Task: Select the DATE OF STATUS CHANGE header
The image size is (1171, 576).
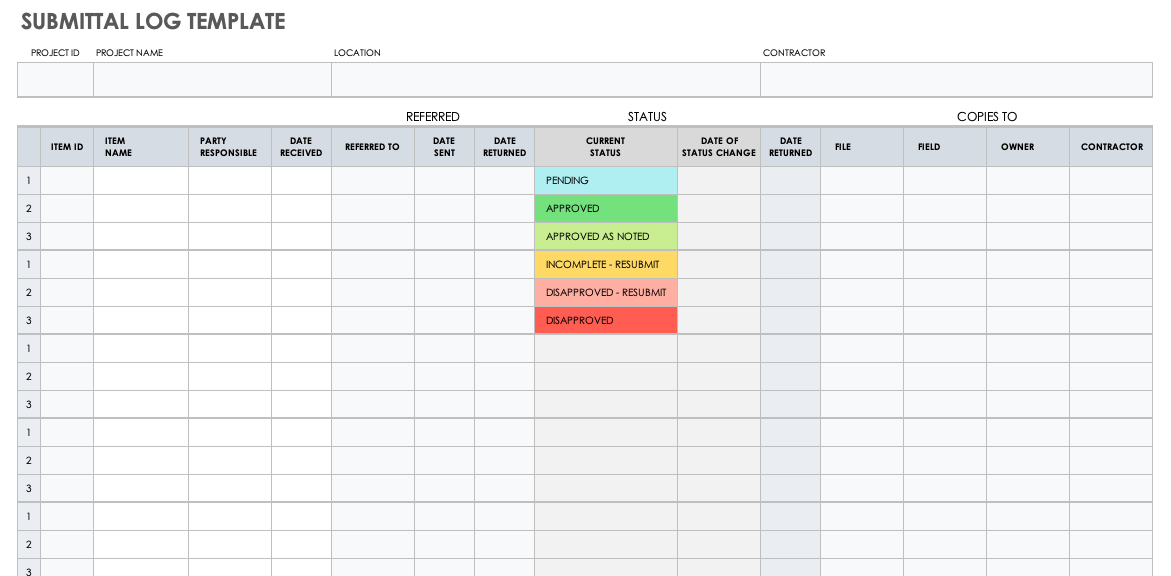Action: pos(719,147)
